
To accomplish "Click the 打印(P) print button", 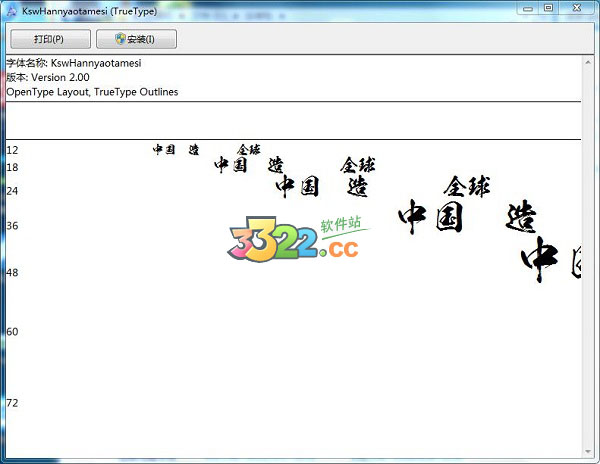I will [x=51, y=39].
